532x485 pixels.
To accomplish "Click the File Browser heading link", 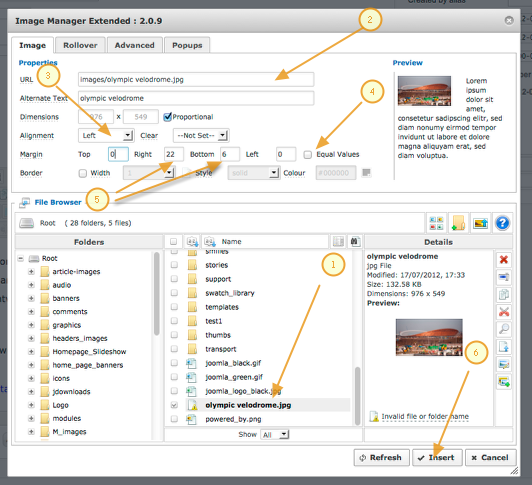I will click(x=58, y=202).
